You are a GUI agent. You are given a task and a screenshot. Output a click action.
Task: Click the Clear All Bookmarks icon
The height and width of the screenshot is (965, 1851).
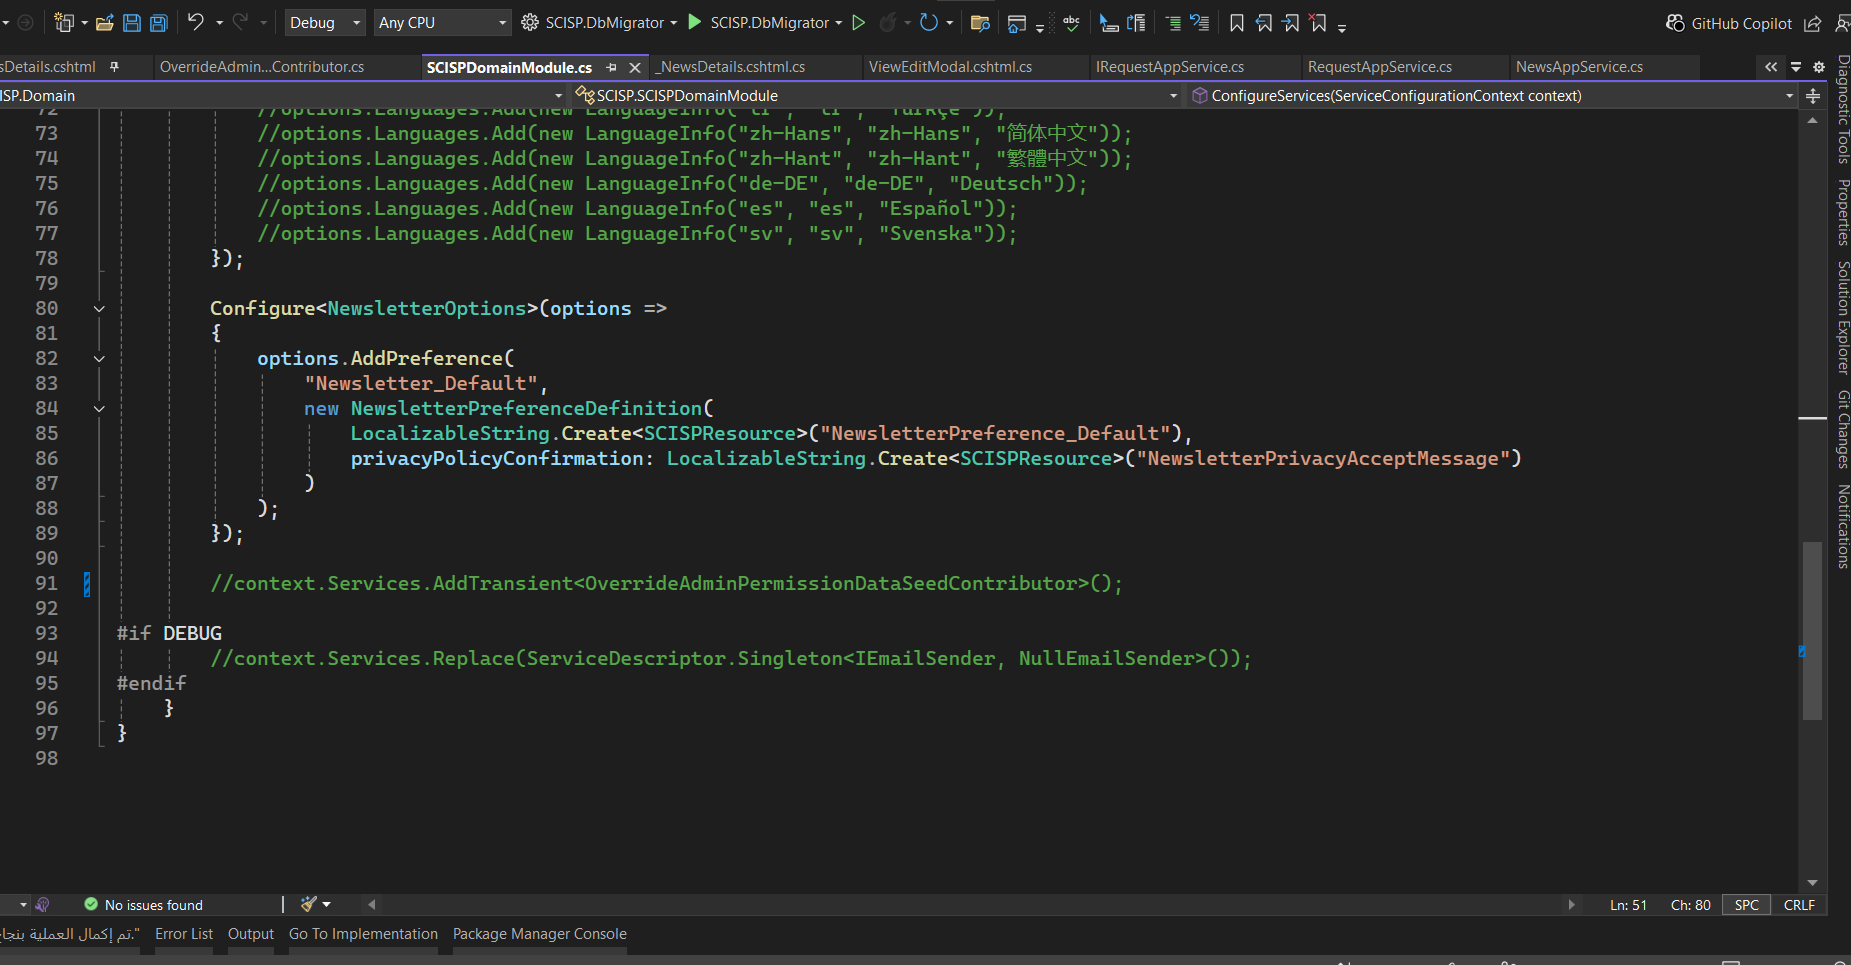(x=1318, y=23)
